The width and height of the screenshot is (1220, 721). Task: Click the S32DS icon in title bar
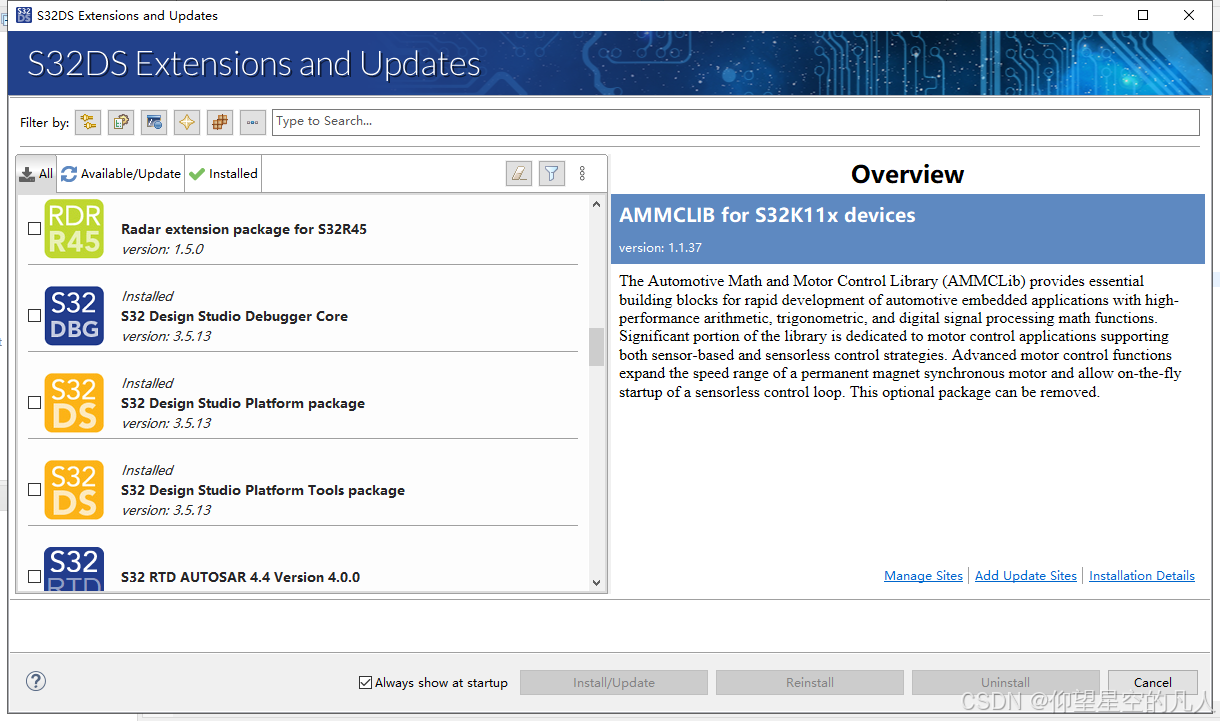tap(22, 15)
